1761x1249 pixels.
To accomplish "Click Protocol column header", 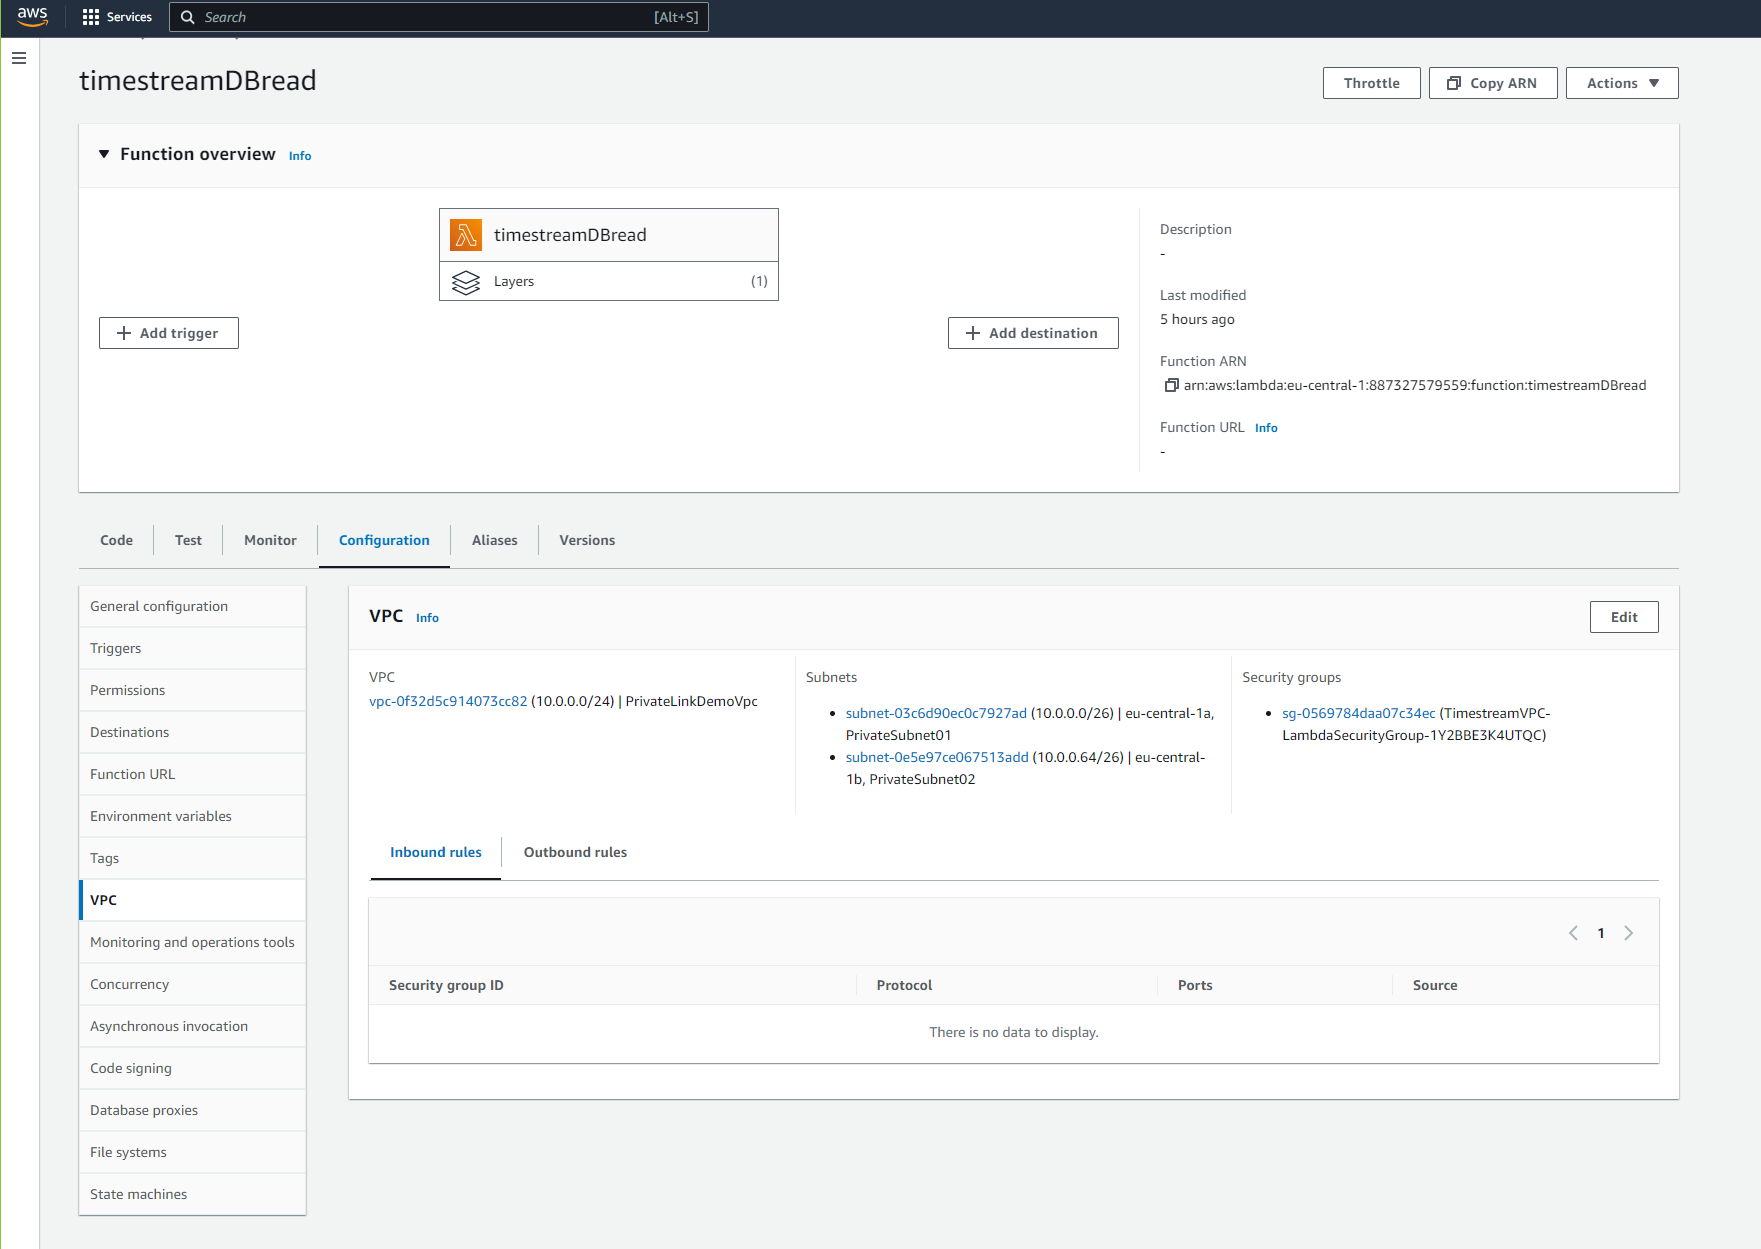I will 904,985.
